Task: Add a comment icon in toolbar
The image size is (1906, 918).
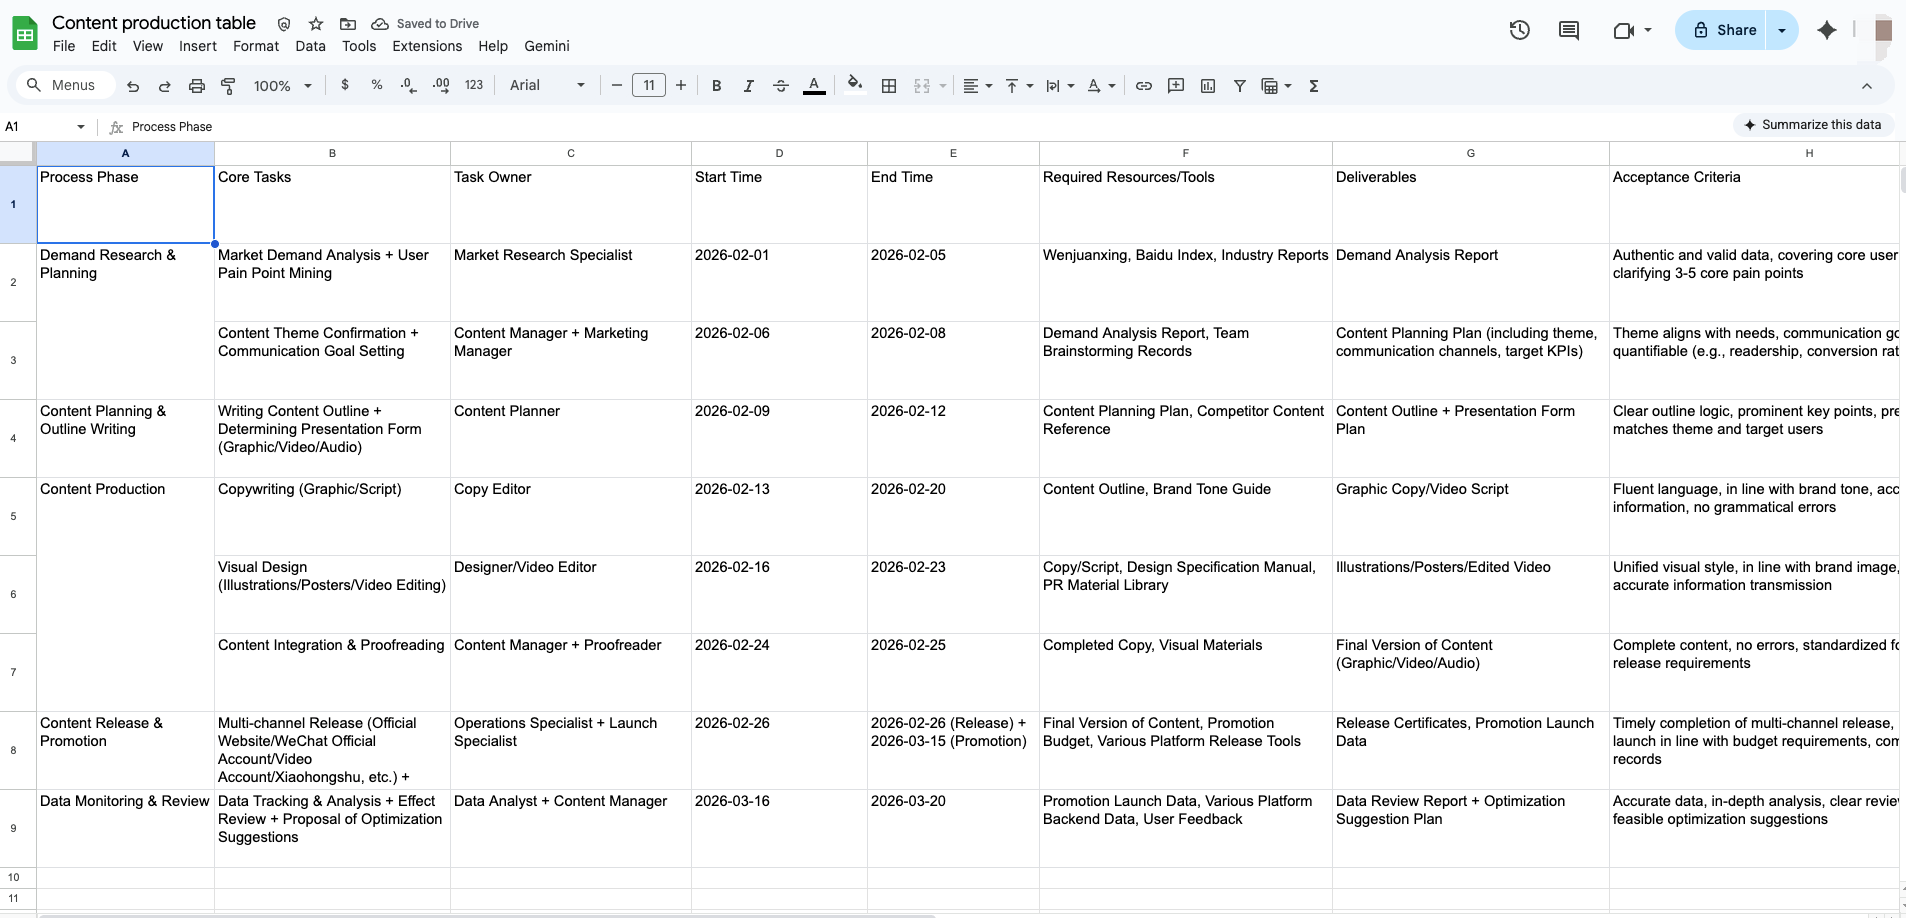Action: [1176, 86]
